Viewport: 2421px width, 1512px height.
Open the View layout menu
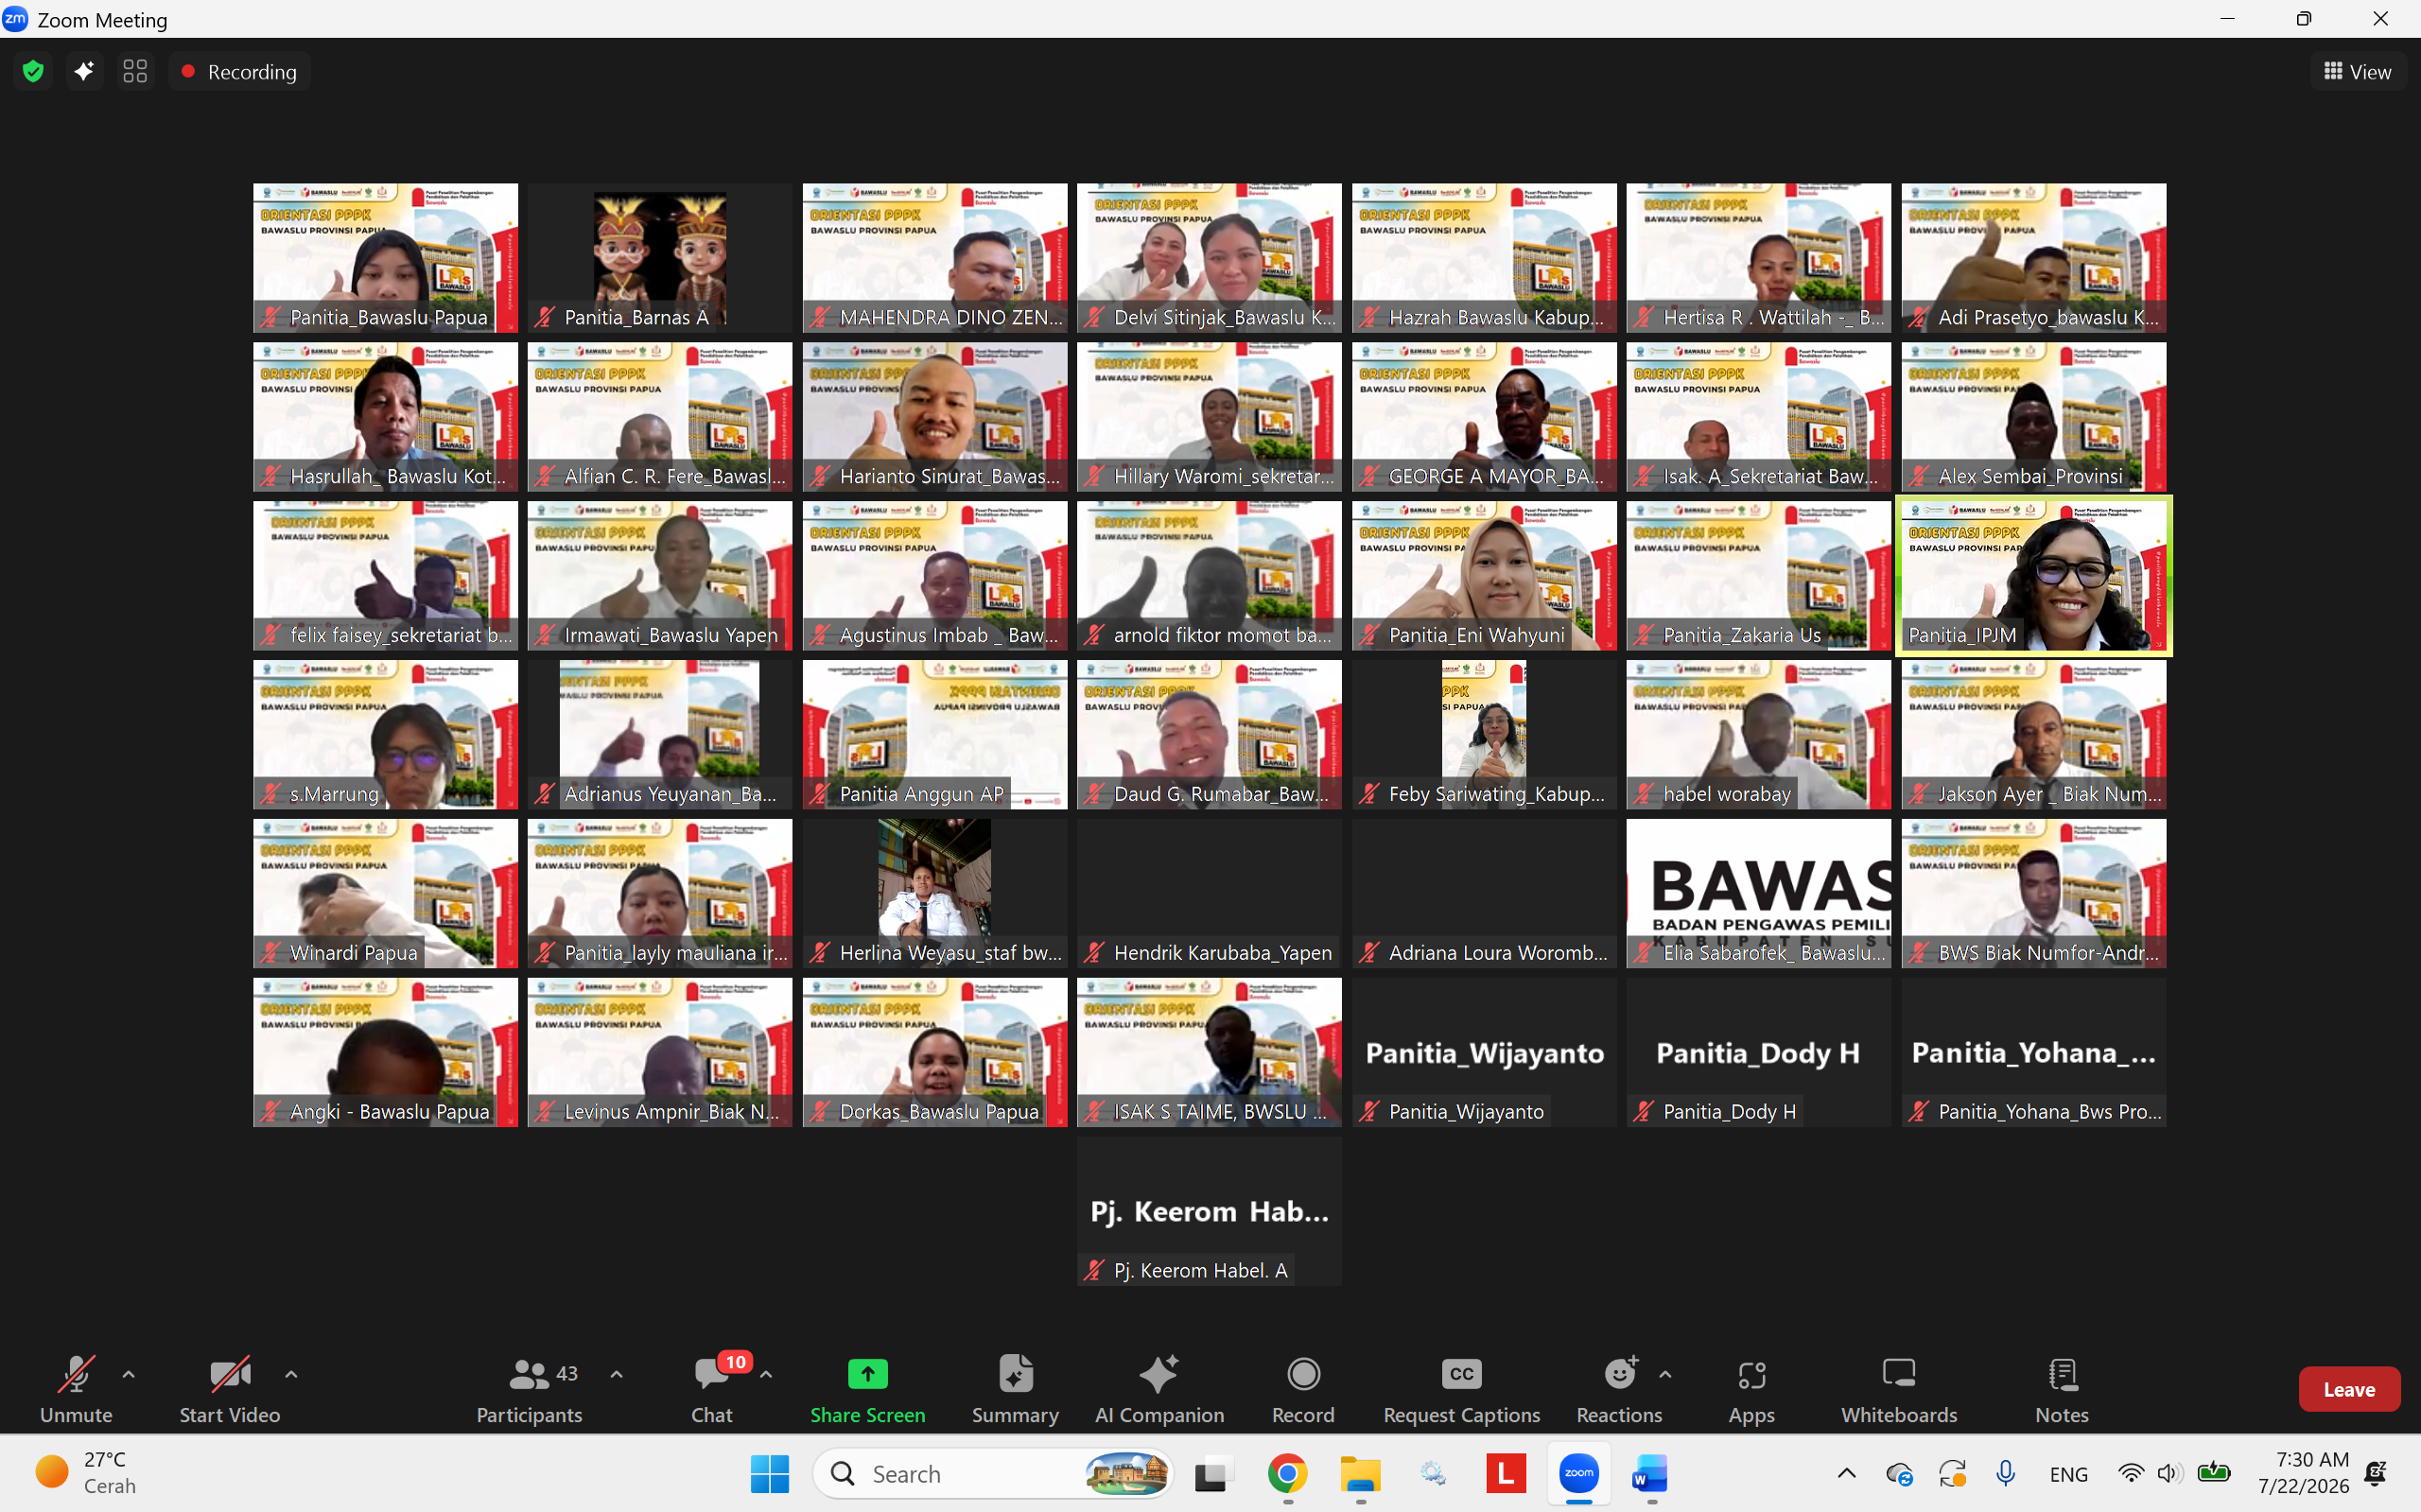coord(2357,71)
